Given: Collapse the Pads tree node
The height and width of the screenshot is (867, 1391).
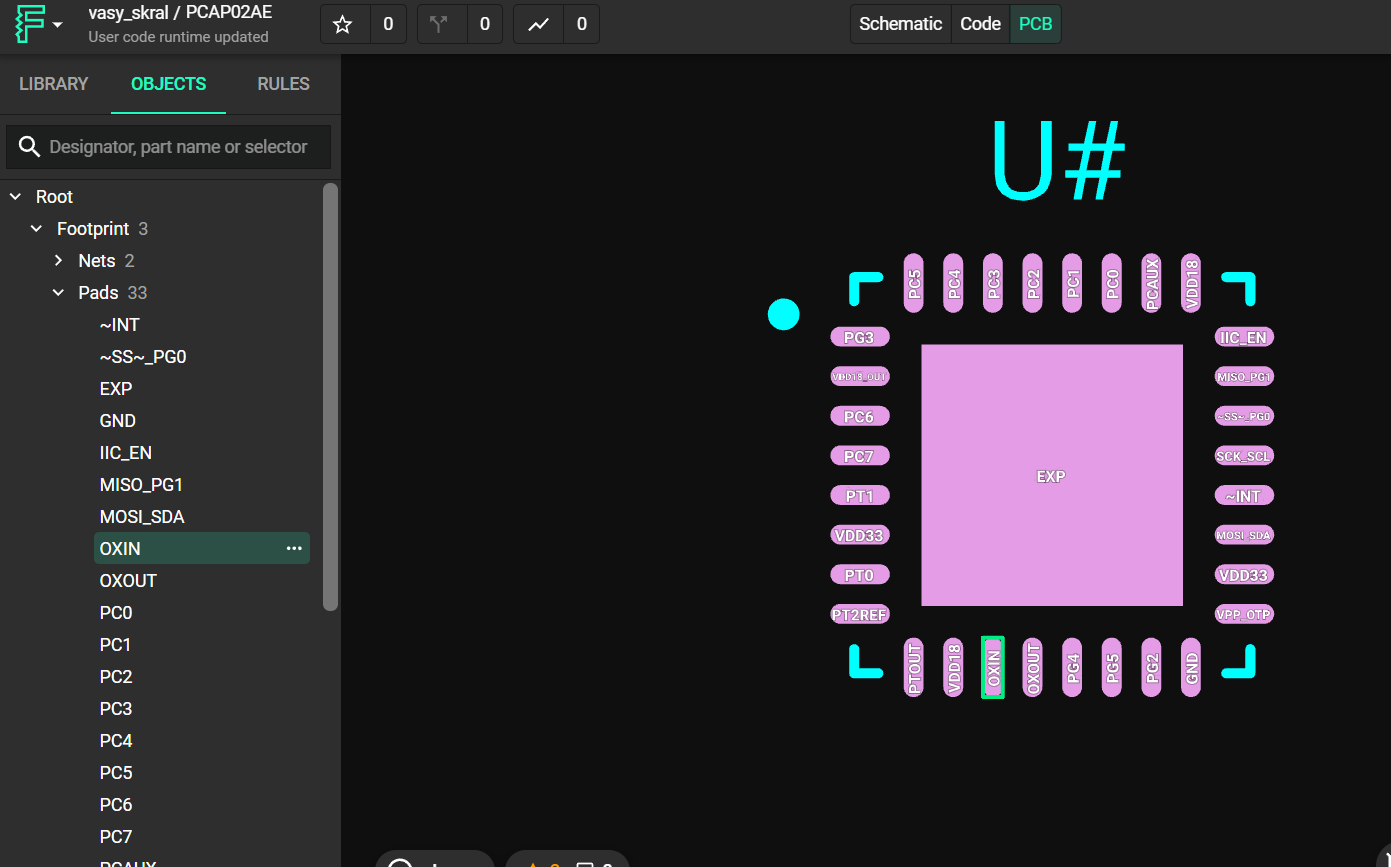Looking at the screenshot, I should pyautogui.click(x=58, y=293).
